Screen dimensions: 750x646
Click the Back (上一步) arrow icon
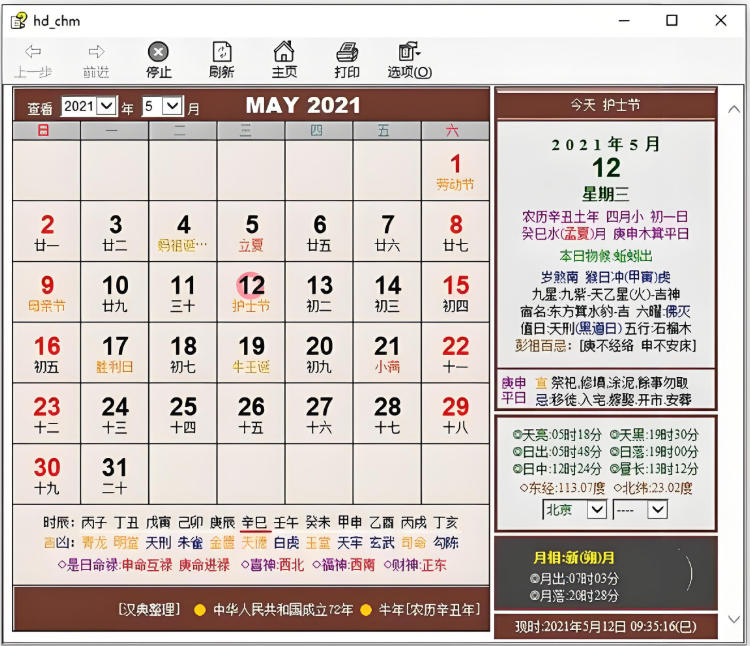pos(33,52)
